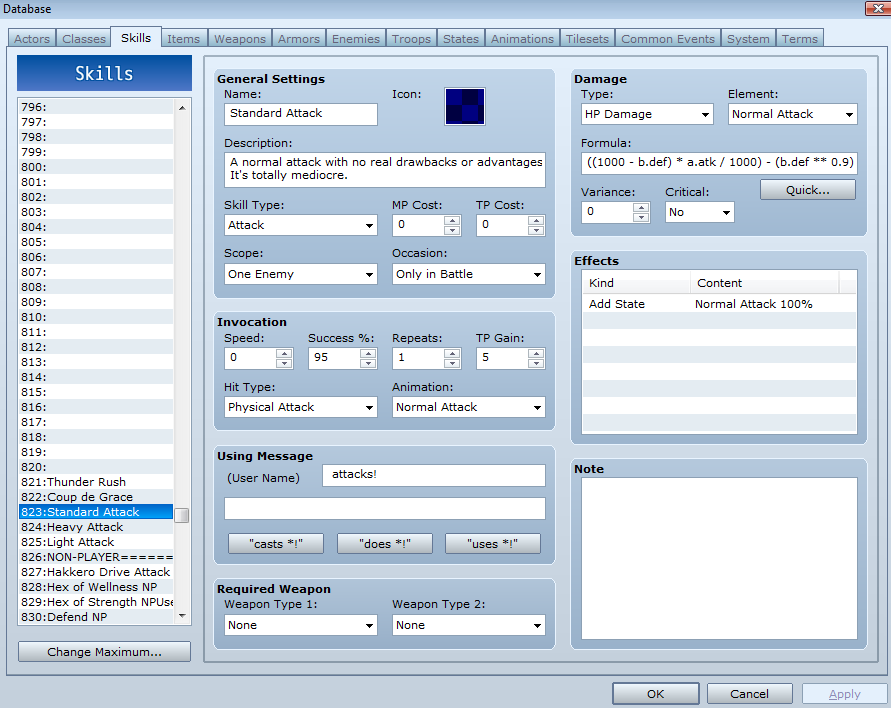Viewport: 891px width, 708px height.
Task: Click the Quick... formula button
Action: coord(807,190)
